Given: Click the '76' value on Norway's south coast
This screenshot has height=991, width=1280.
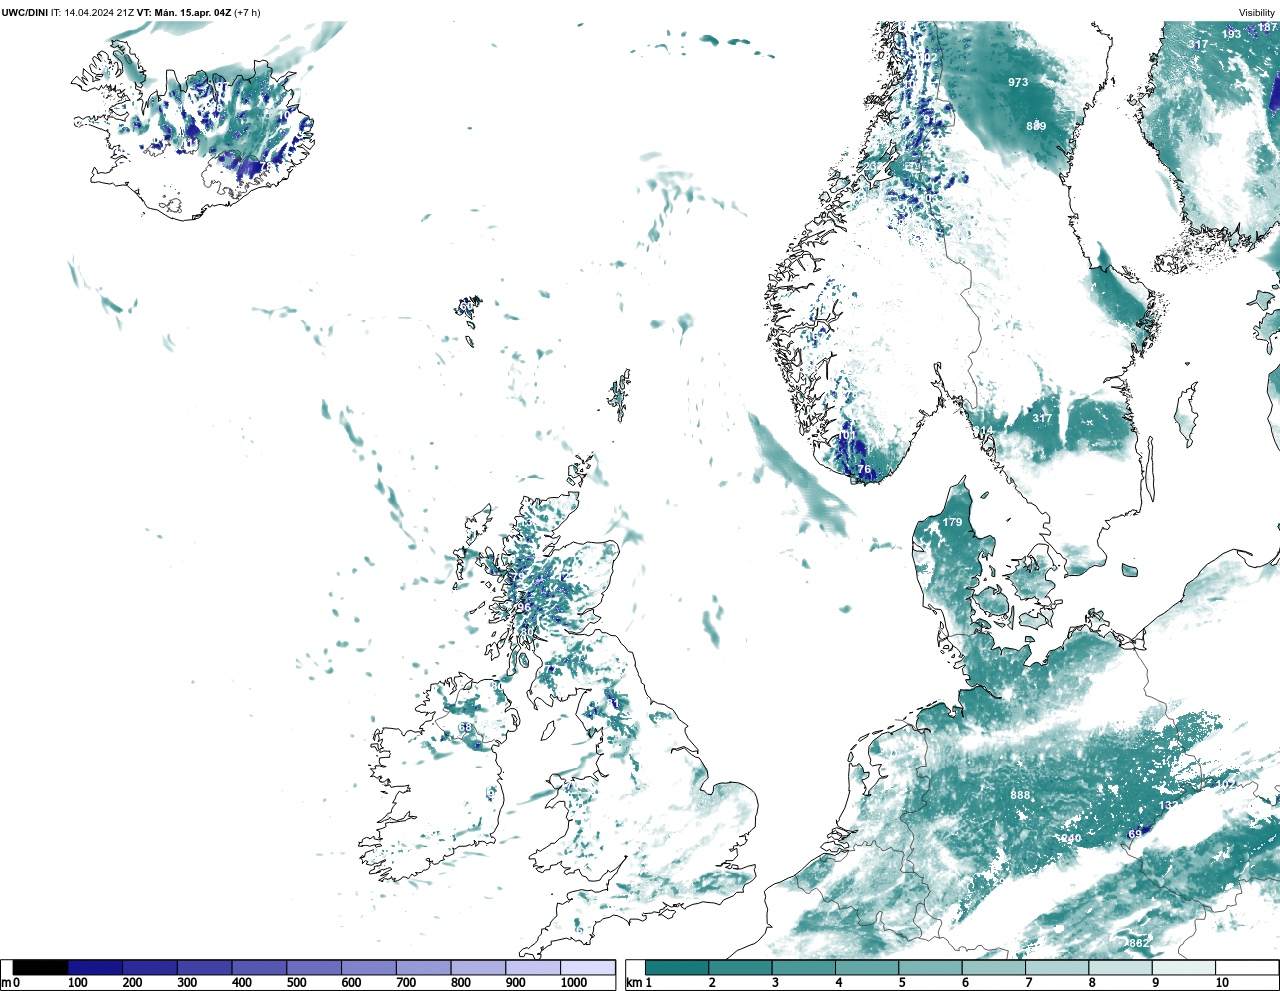Looking at the screenshot, I should point(865,469).
